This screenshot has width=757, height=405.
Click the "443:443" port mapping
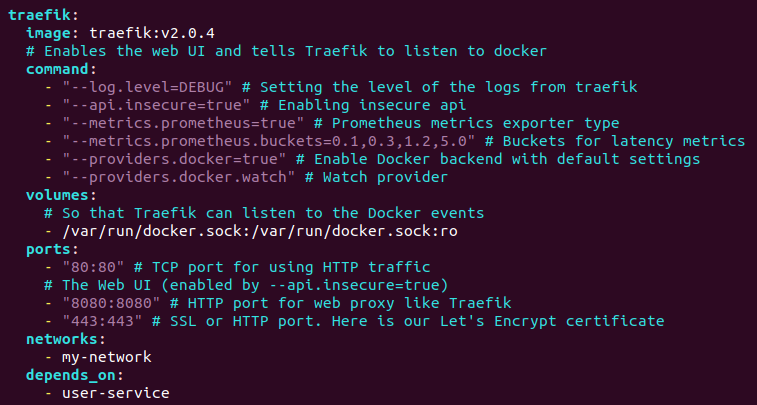(x=102, y=321)
